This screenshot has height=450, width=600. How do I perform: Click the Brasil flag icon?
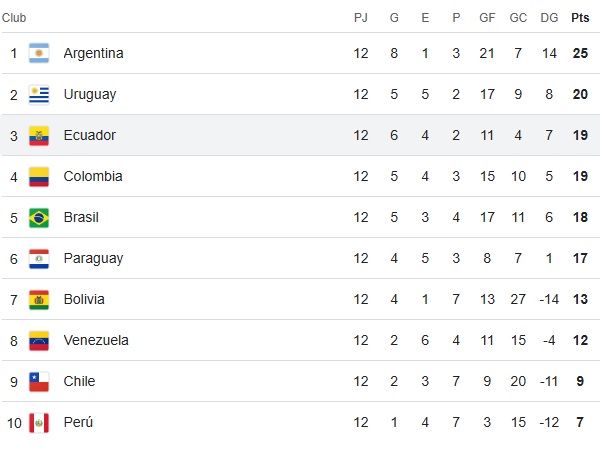pos(39,217)
